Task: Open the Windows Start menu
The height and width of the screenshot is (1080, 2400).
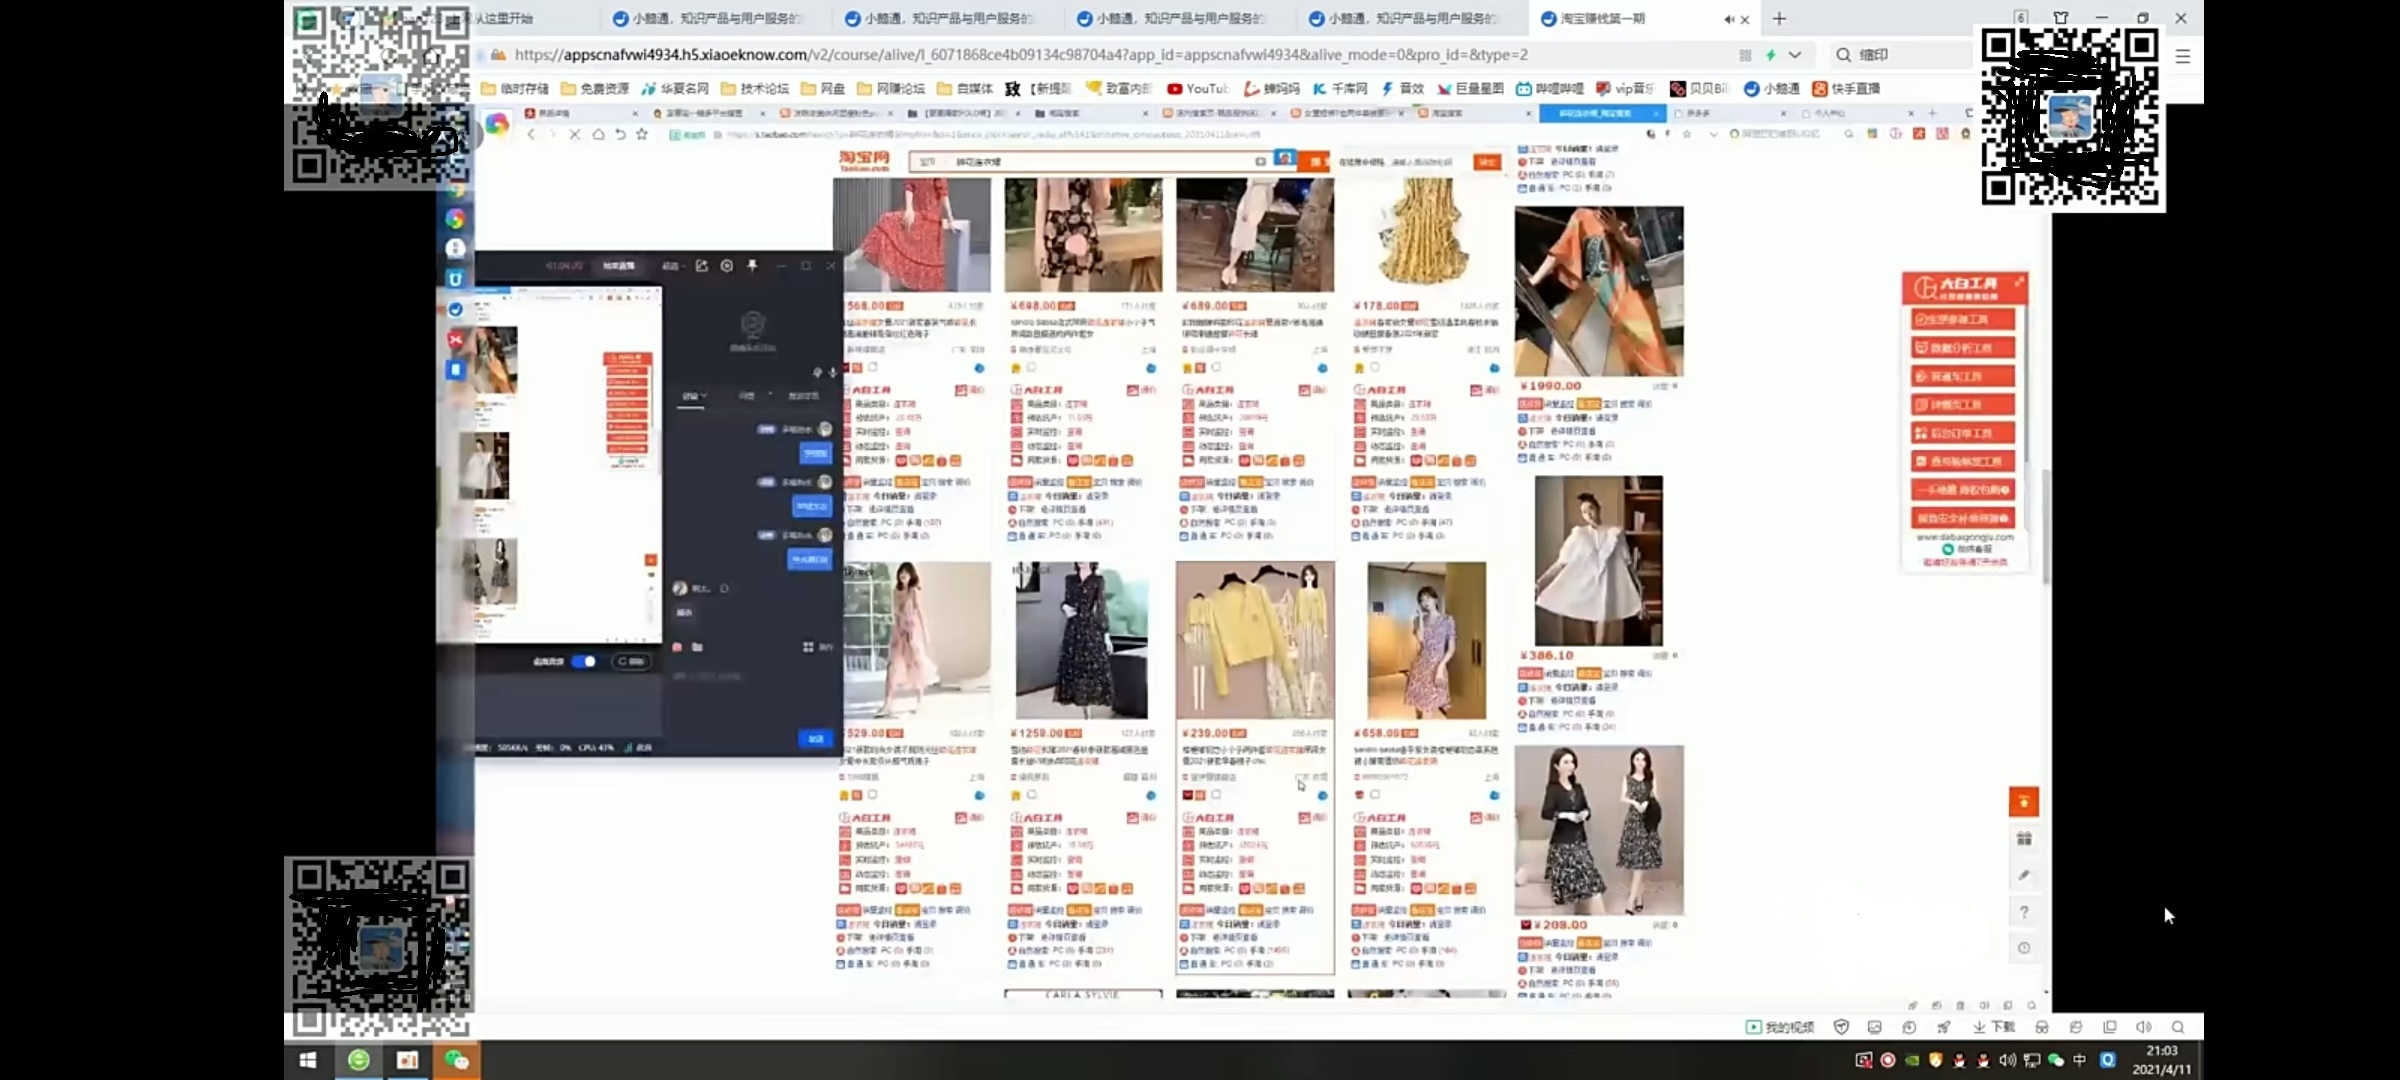Action: [x=308, y=1060]
